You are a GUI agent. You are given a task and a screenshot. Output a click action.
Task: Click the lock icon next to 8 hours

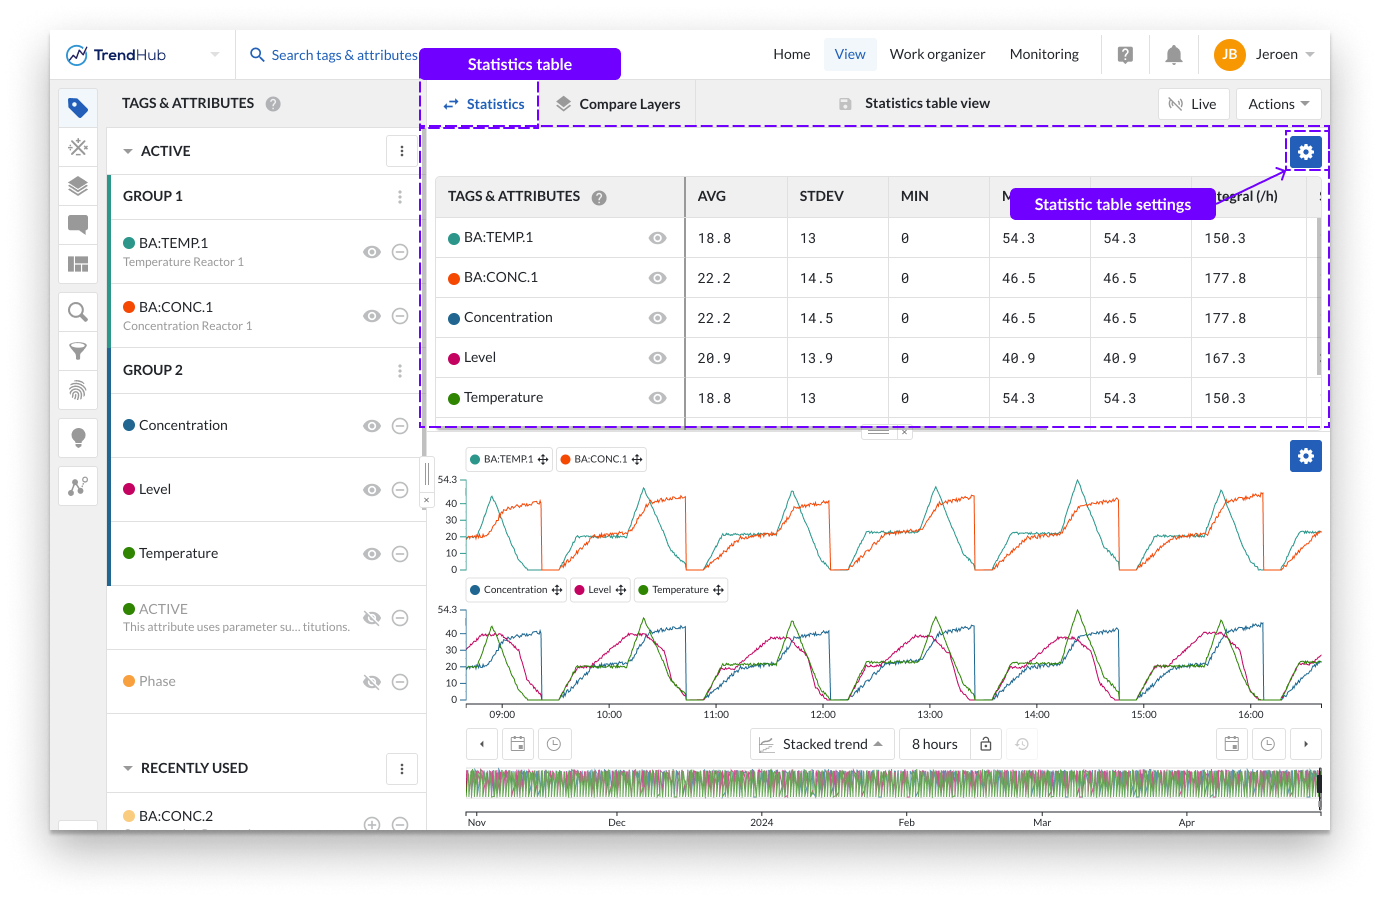click(x=985, y=744)
